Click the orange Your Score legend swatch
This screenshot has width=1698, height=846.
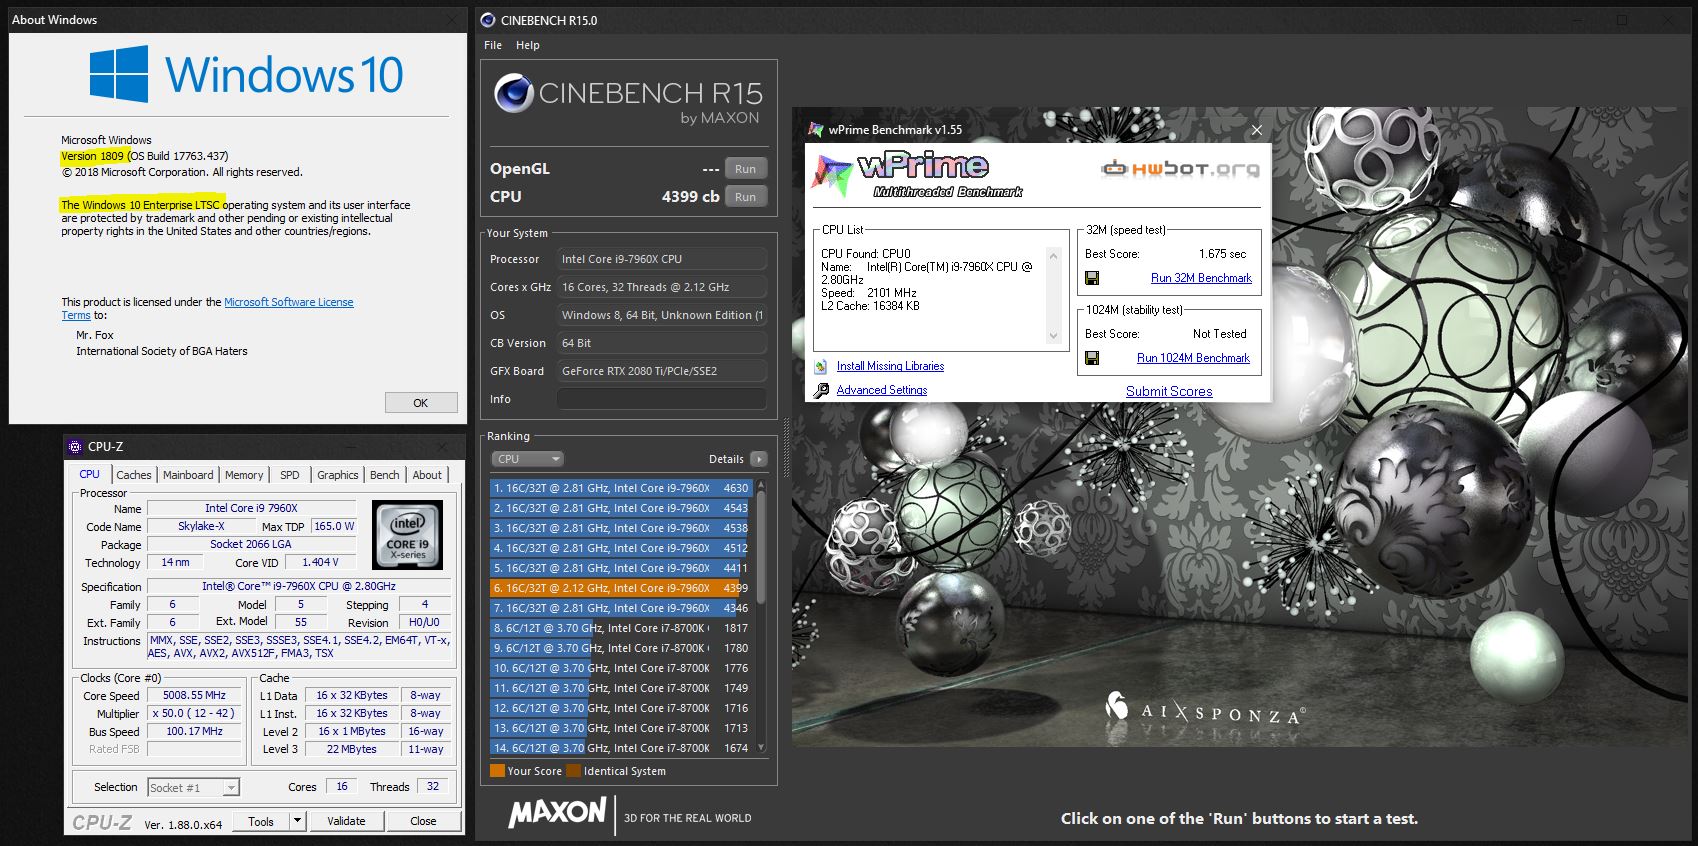(x=497, y=771)
